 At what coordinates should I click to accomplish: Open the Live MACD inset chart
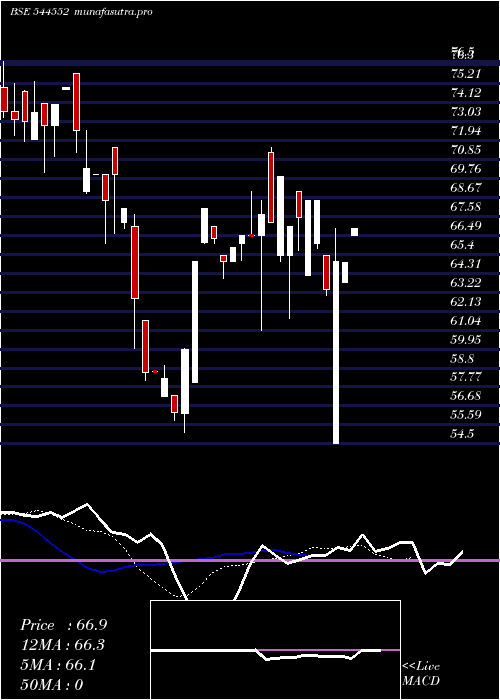pyautogui.click(x=275, y=650)
